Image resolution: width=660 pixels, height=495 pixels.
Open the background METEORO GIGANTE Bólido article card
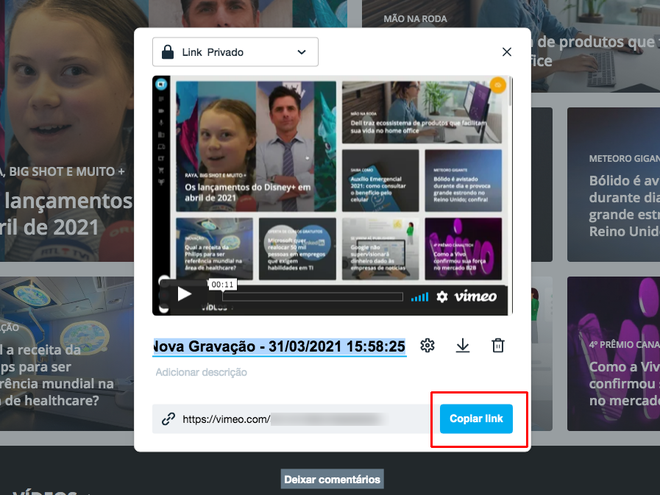(613, 184)
